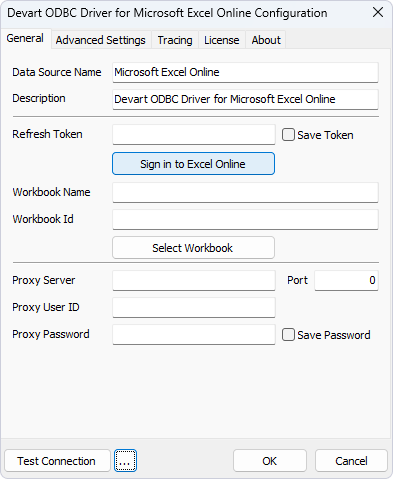
Task: Click the Port number field
Action: 346,280
